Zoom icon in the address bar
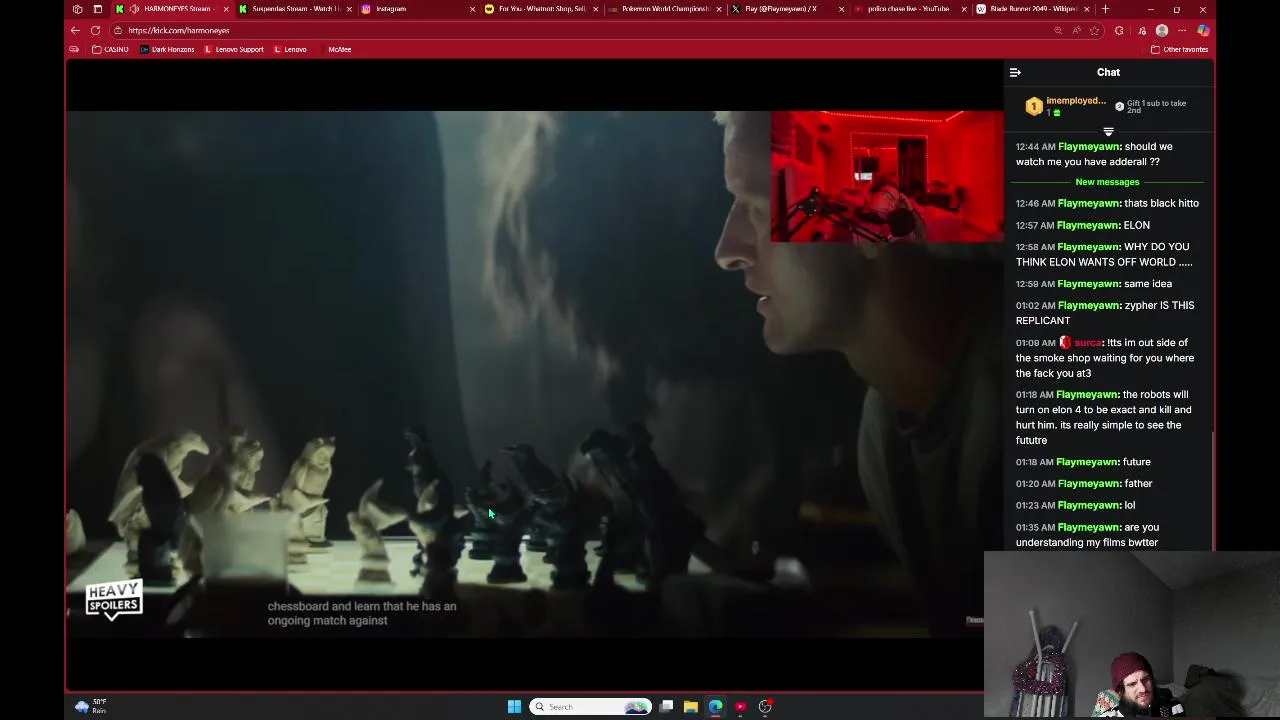Image resolution: width=1280 pixels, height=720 pixels. click(1058, 30)
